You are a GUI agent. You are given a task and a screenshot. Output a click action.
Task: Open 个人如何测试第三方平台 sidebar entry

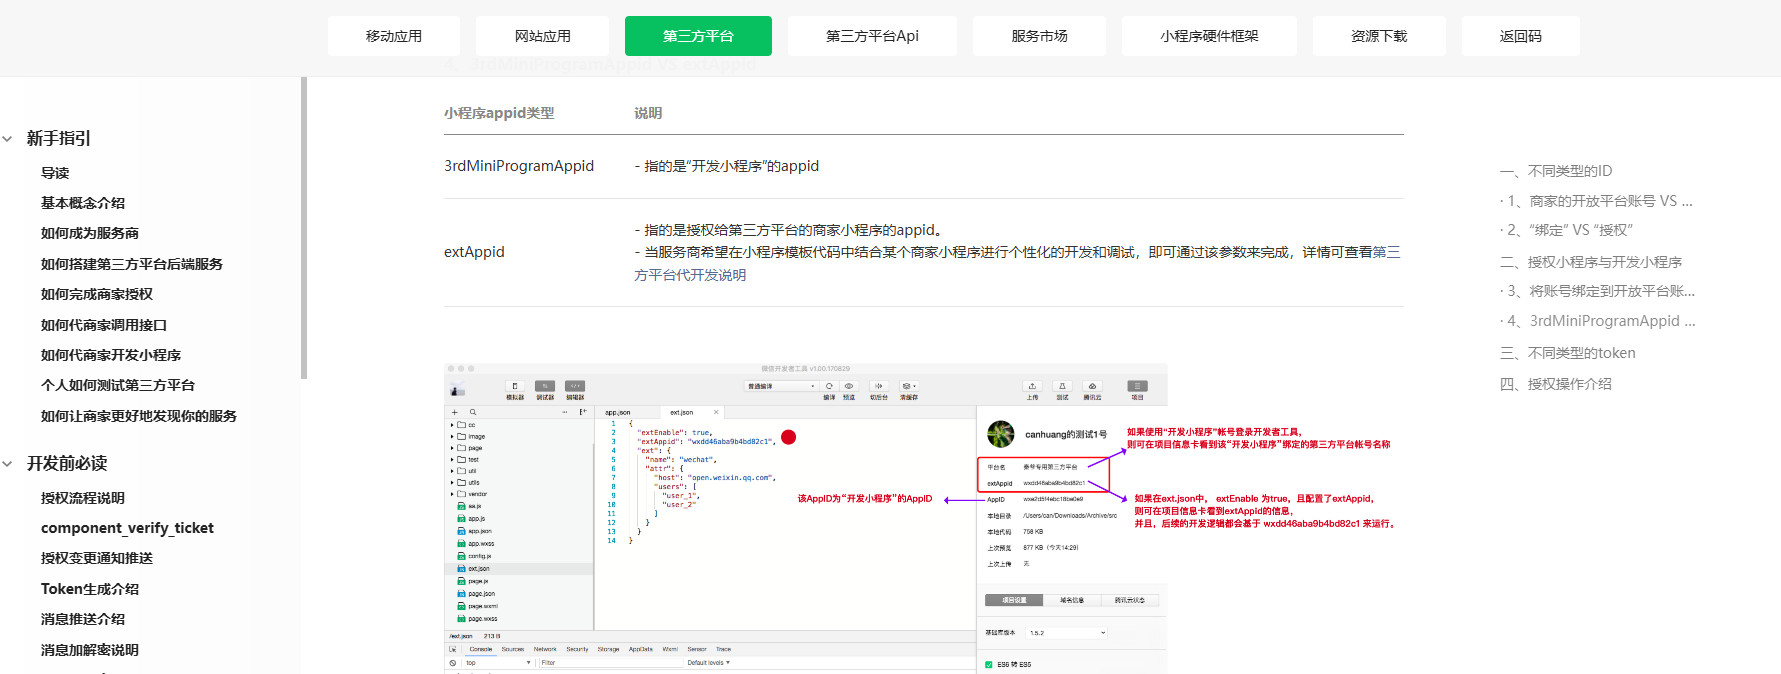118,385
